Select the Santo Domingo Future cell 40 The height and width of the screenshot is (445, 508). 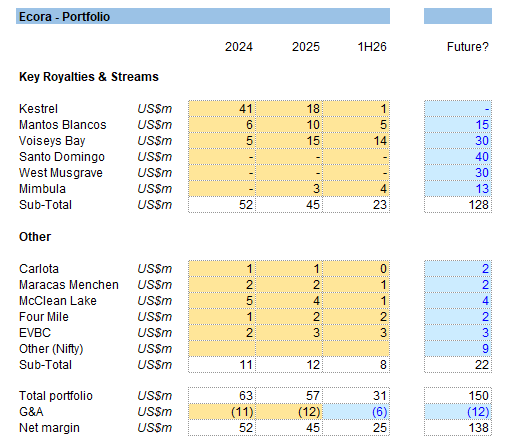(x=458, y=157)
